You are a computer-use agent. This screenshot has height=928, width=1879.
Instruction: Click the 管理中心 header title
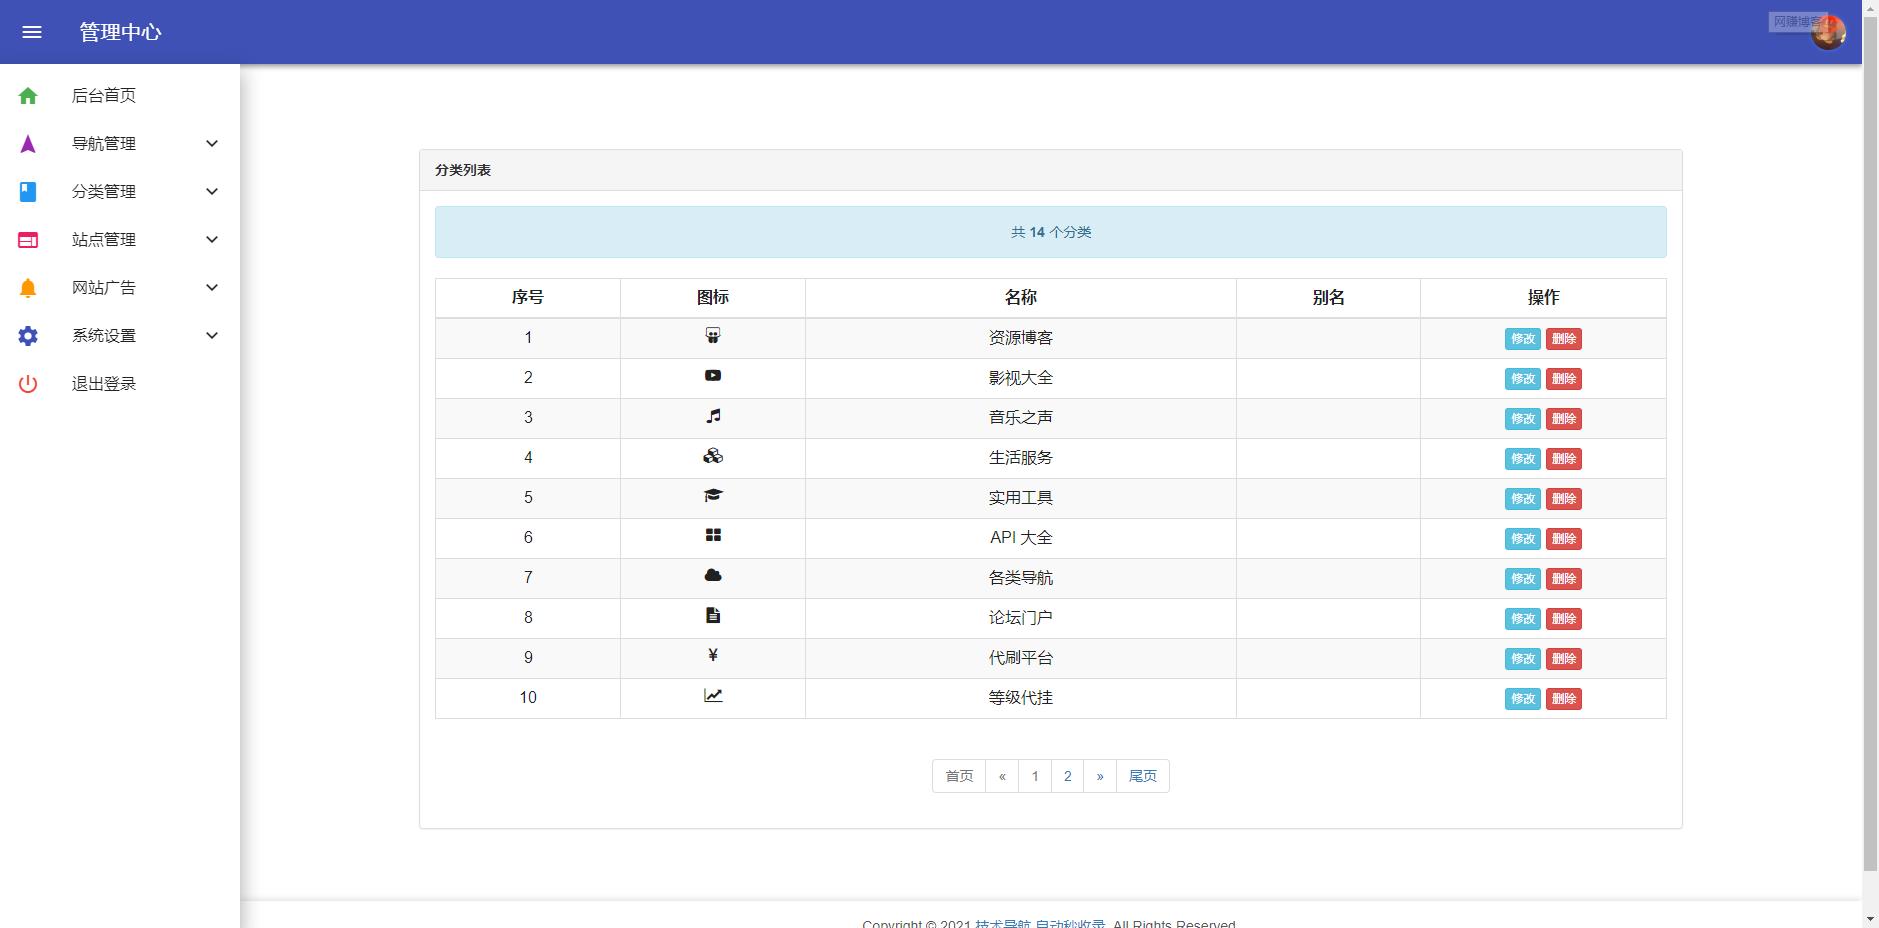coord(120,32)
